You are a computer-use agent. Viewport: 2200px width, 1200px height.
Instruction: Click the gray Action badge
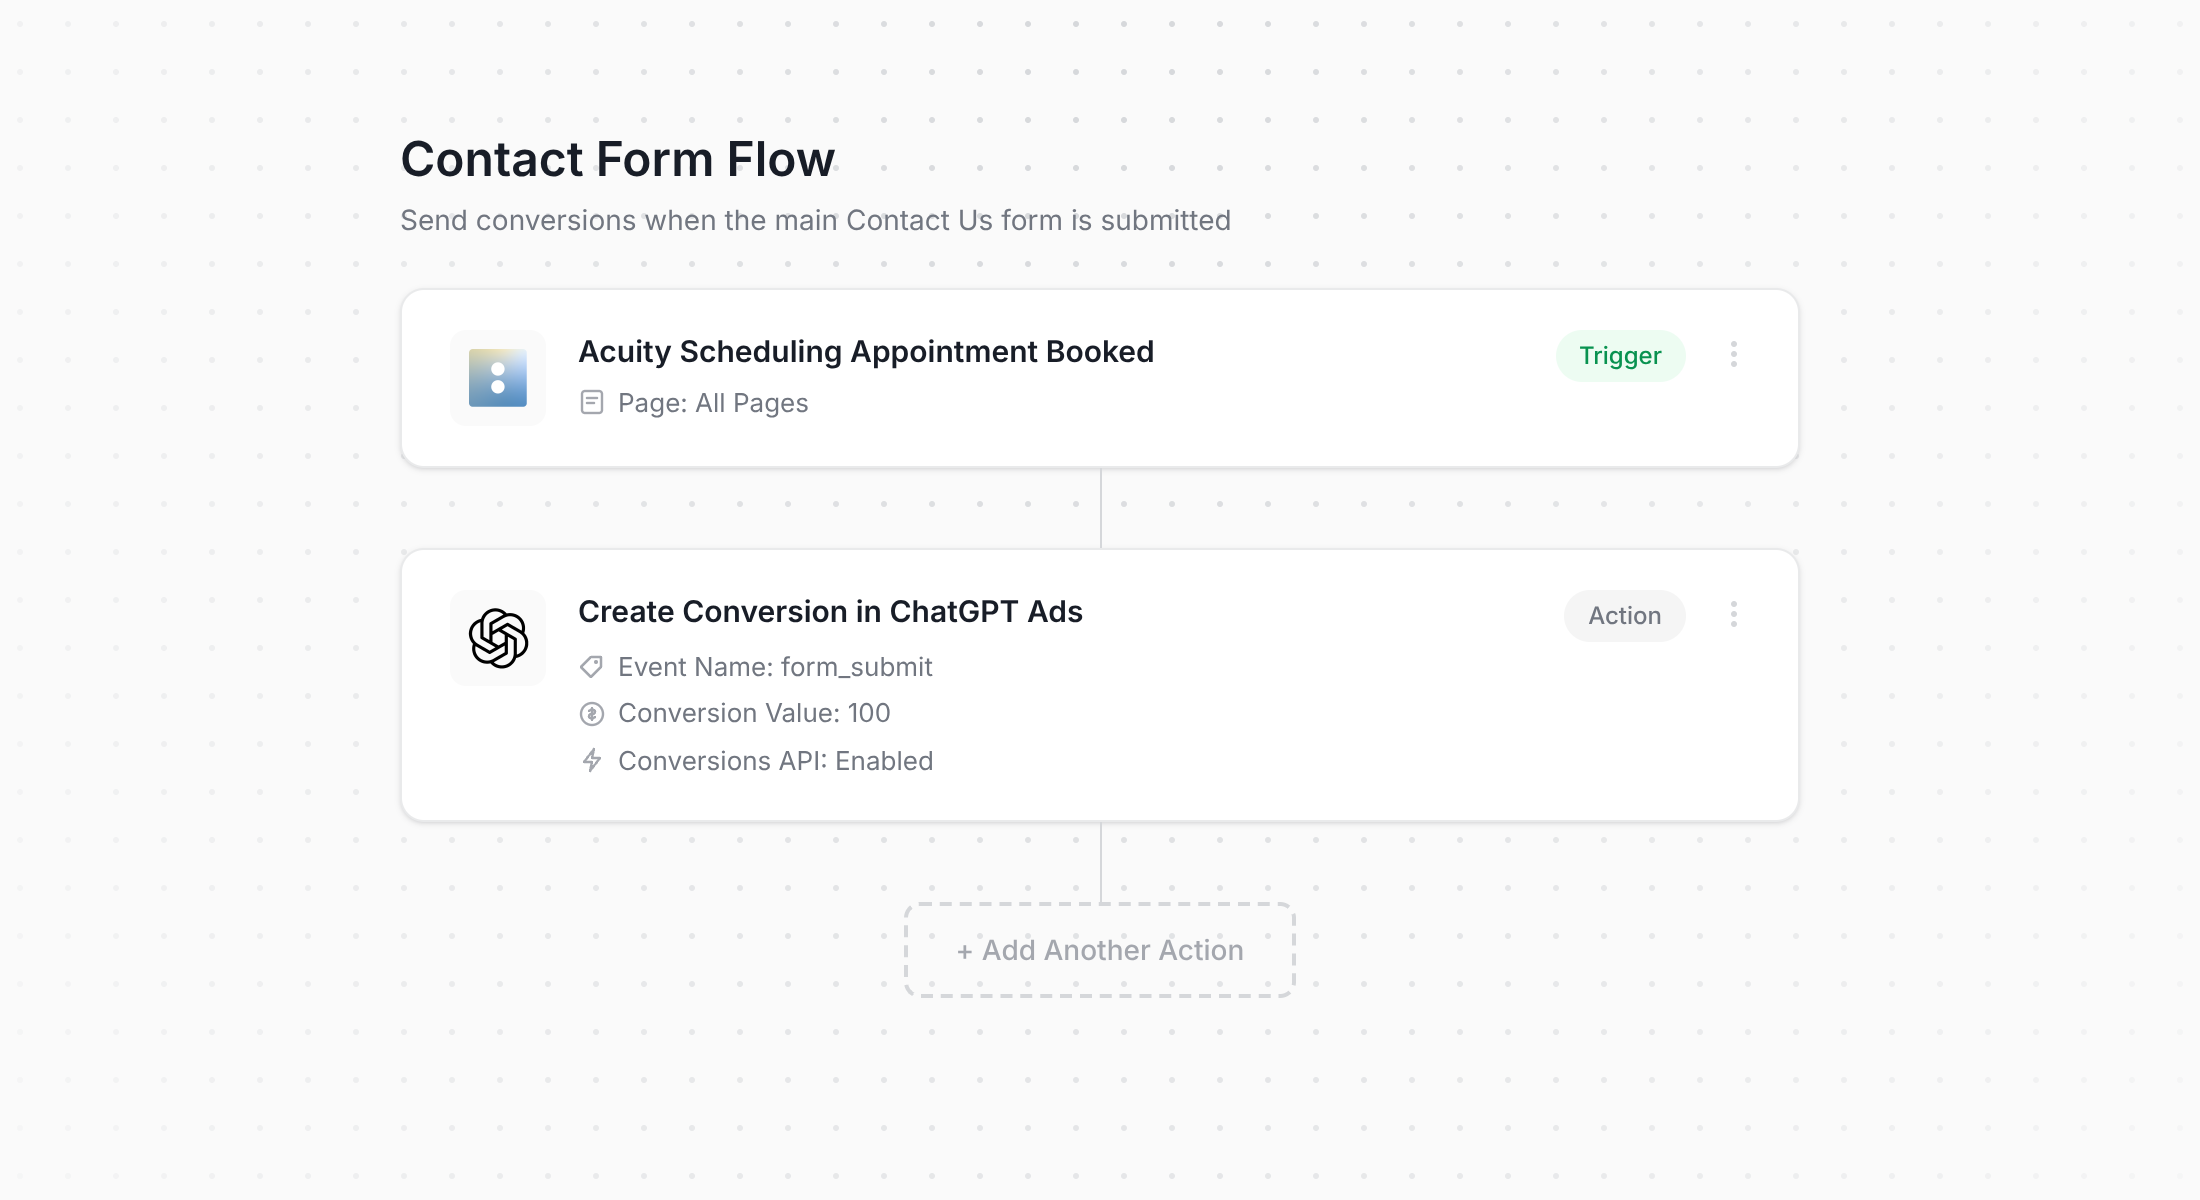pos(1625,616)
